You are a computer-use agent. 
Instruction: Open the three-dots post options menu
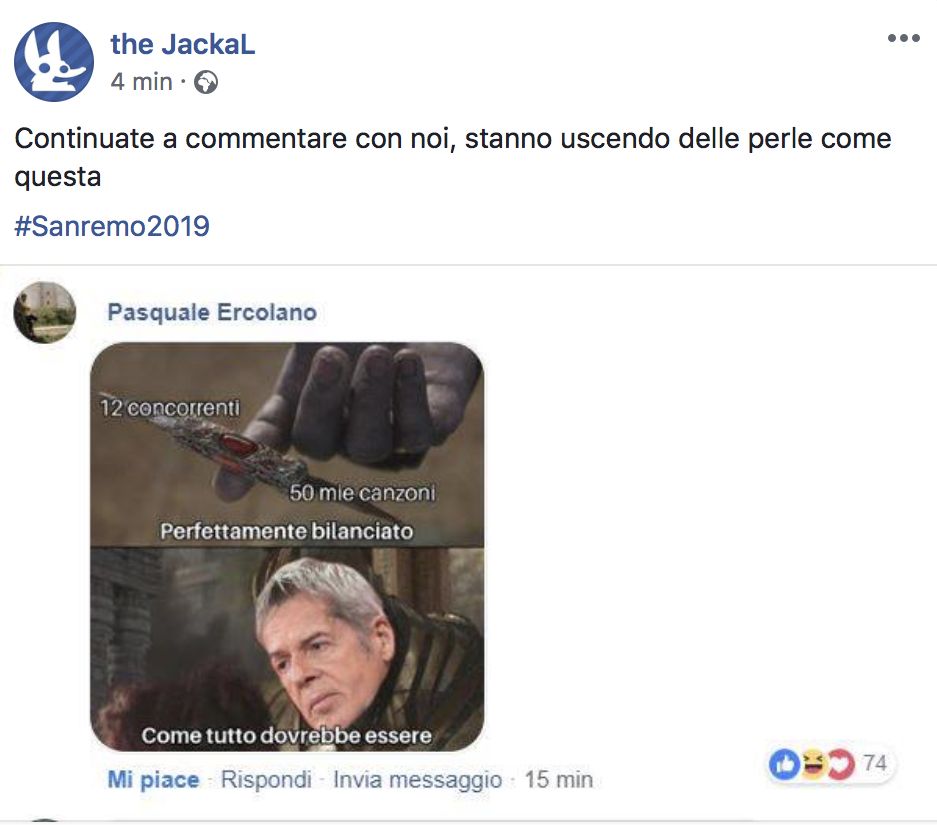pyautogui.click(x=904, y=38)
